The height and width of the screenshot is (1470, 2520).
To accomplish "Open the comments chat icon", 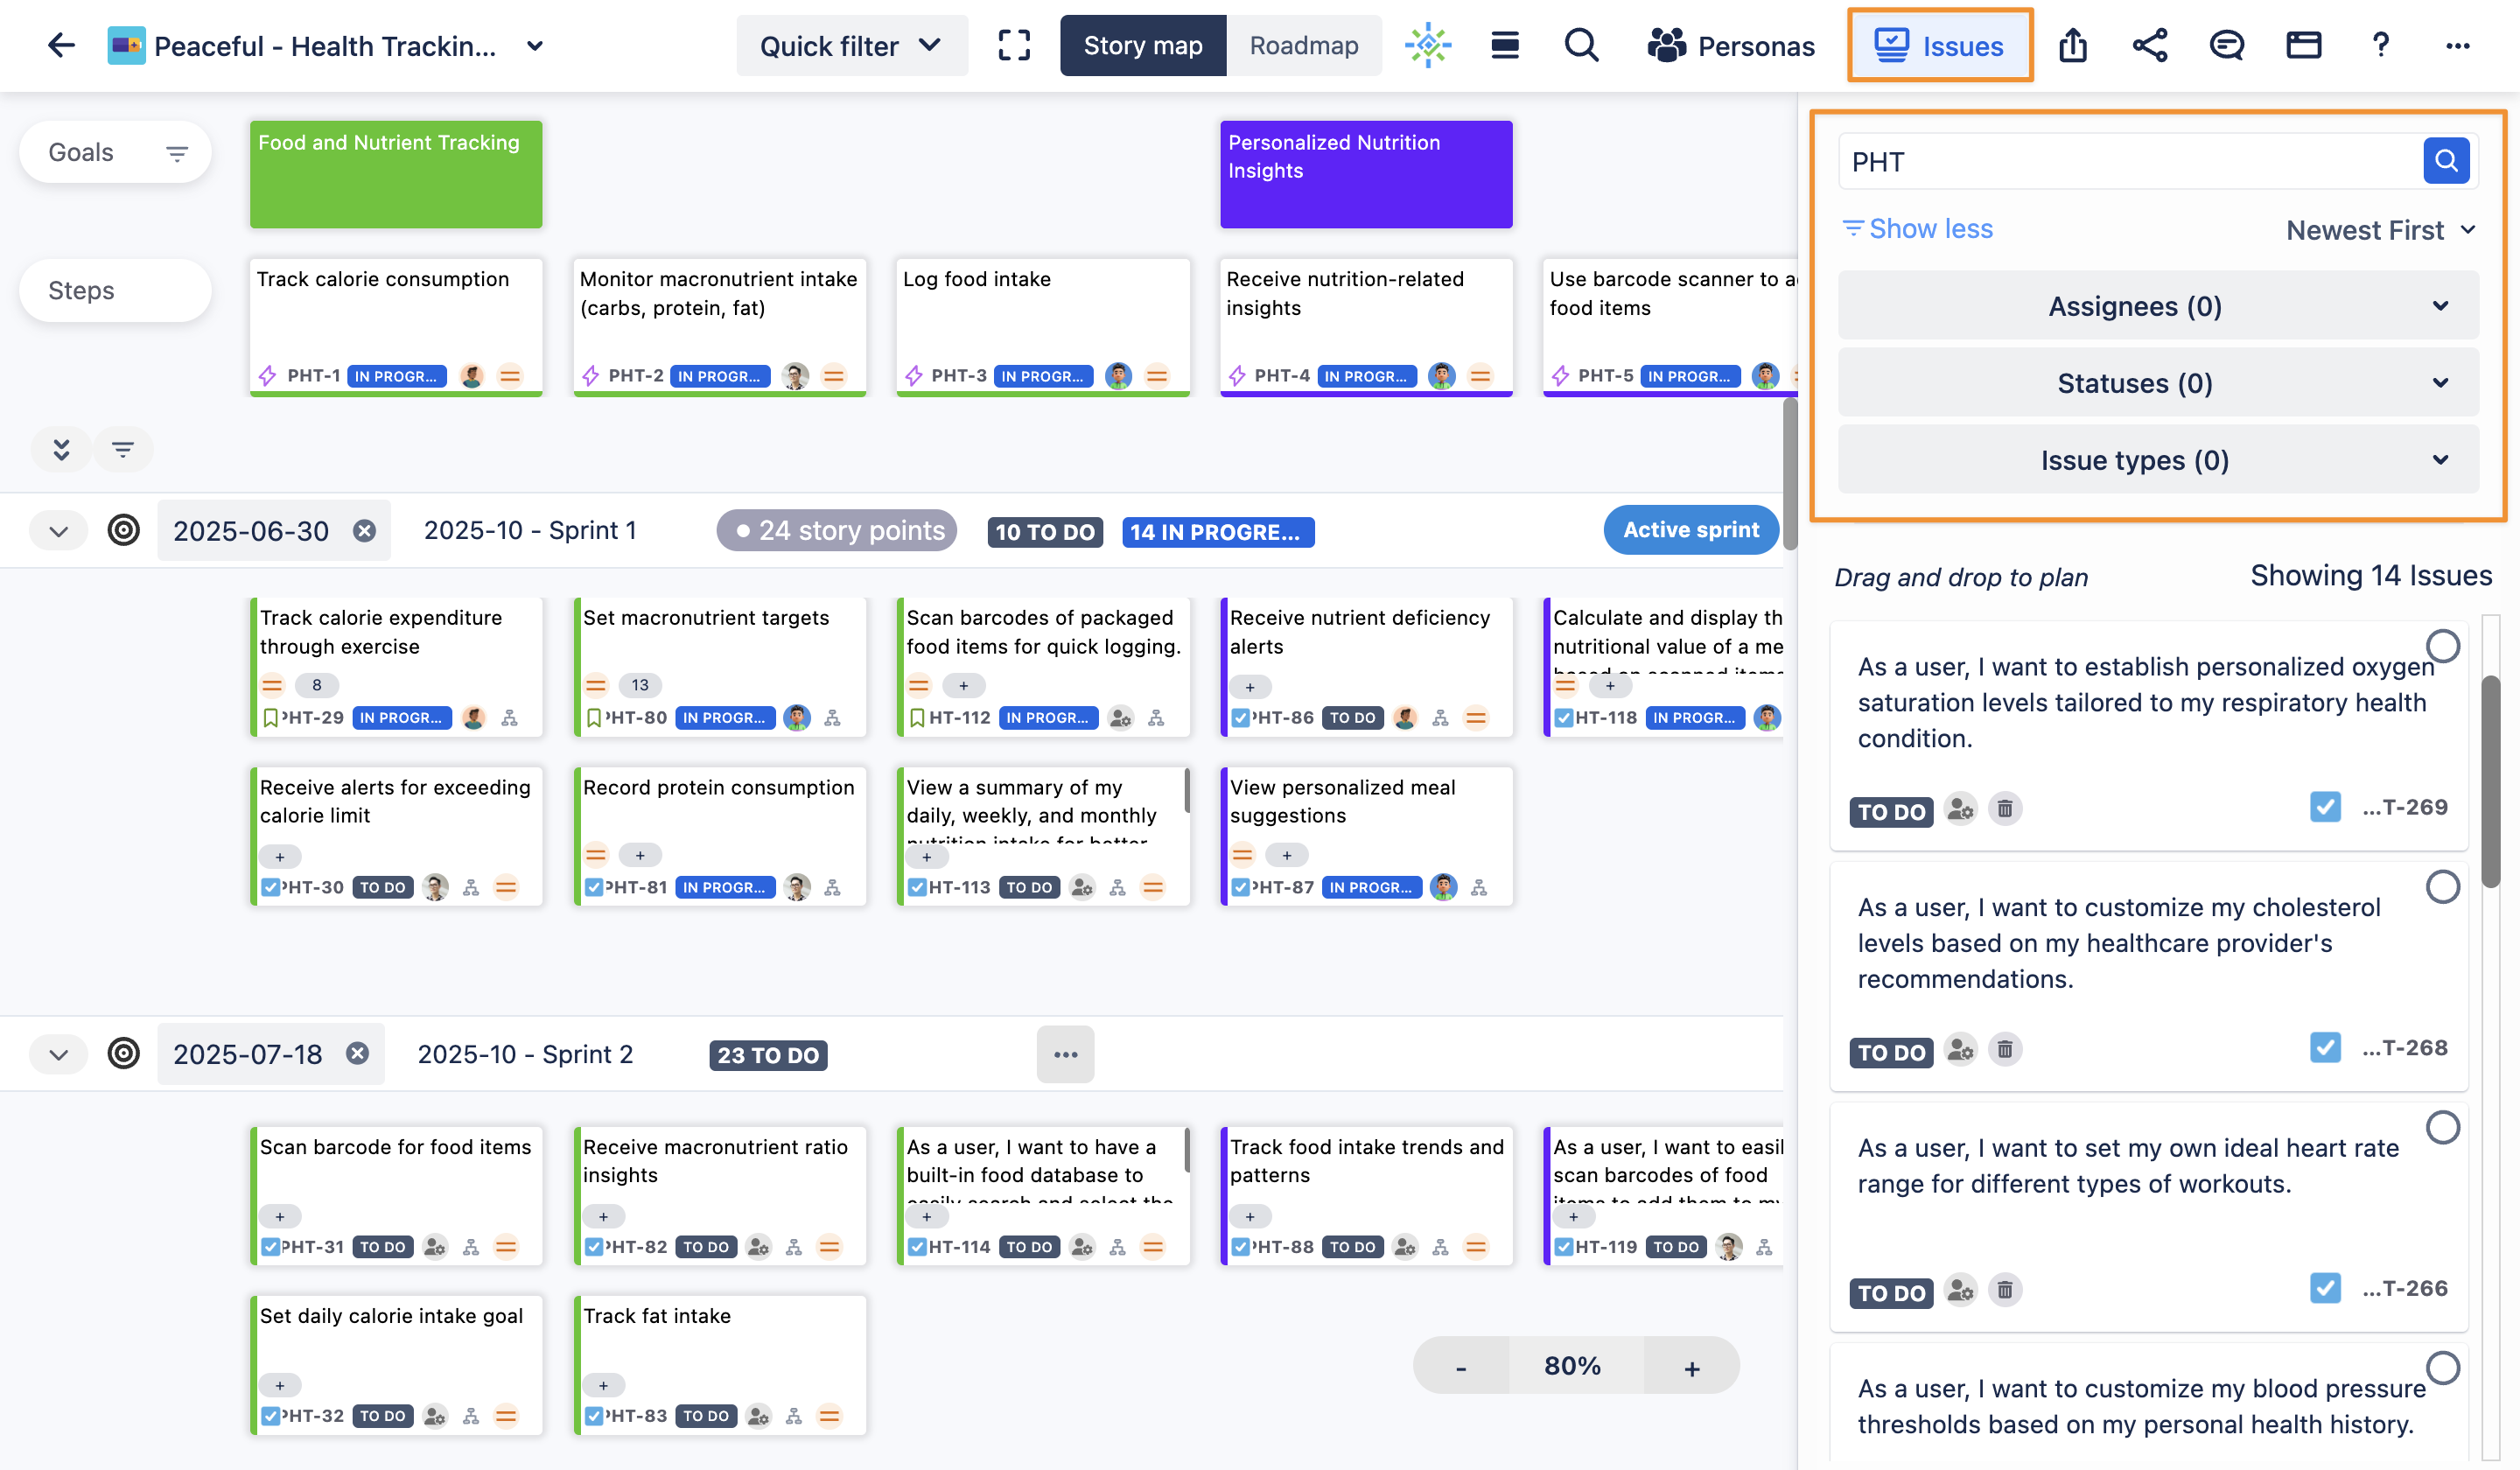I will click(2226, 46).
